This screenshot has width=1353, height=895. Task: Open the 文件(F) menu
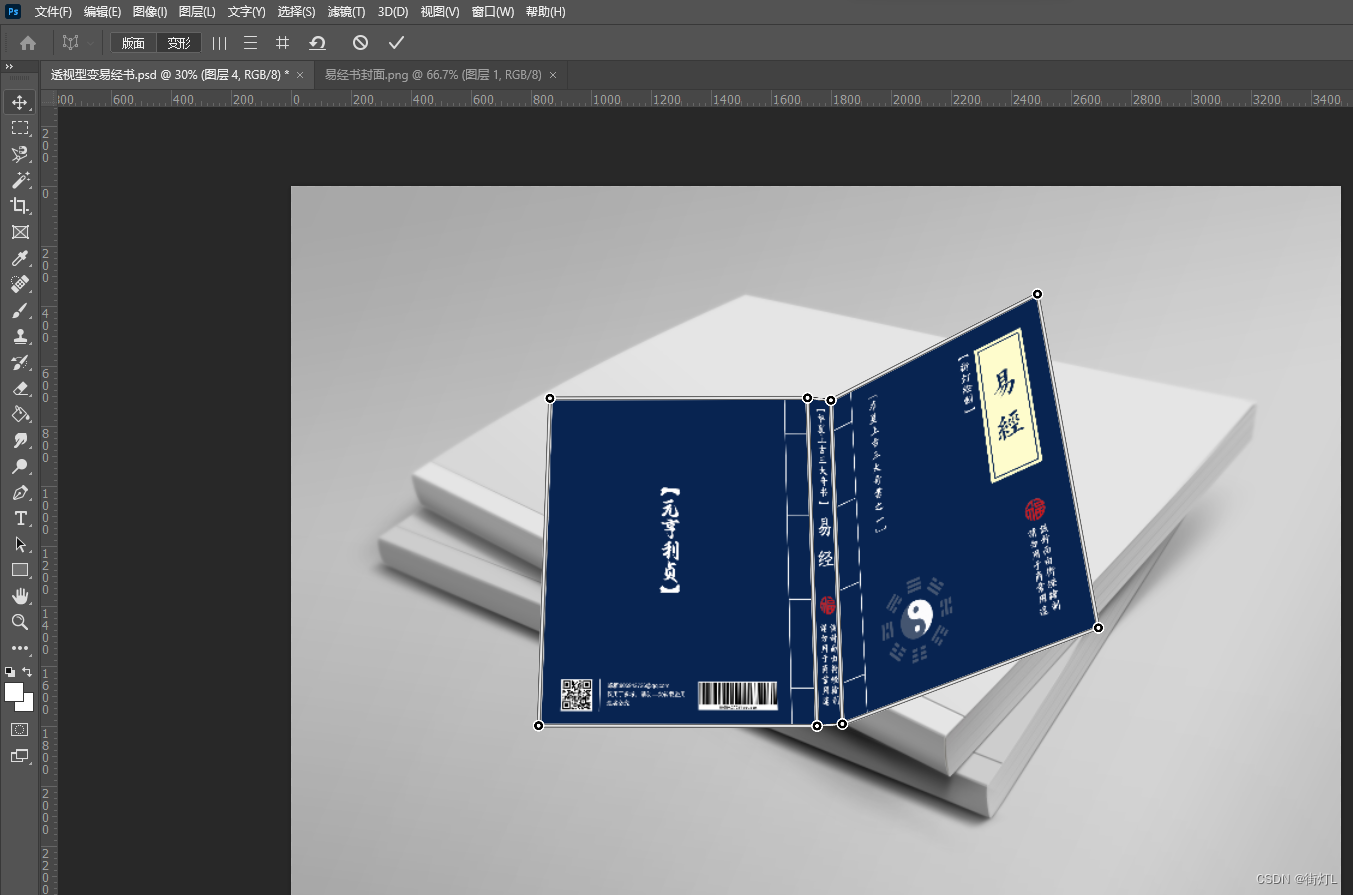tap(53, 12)
